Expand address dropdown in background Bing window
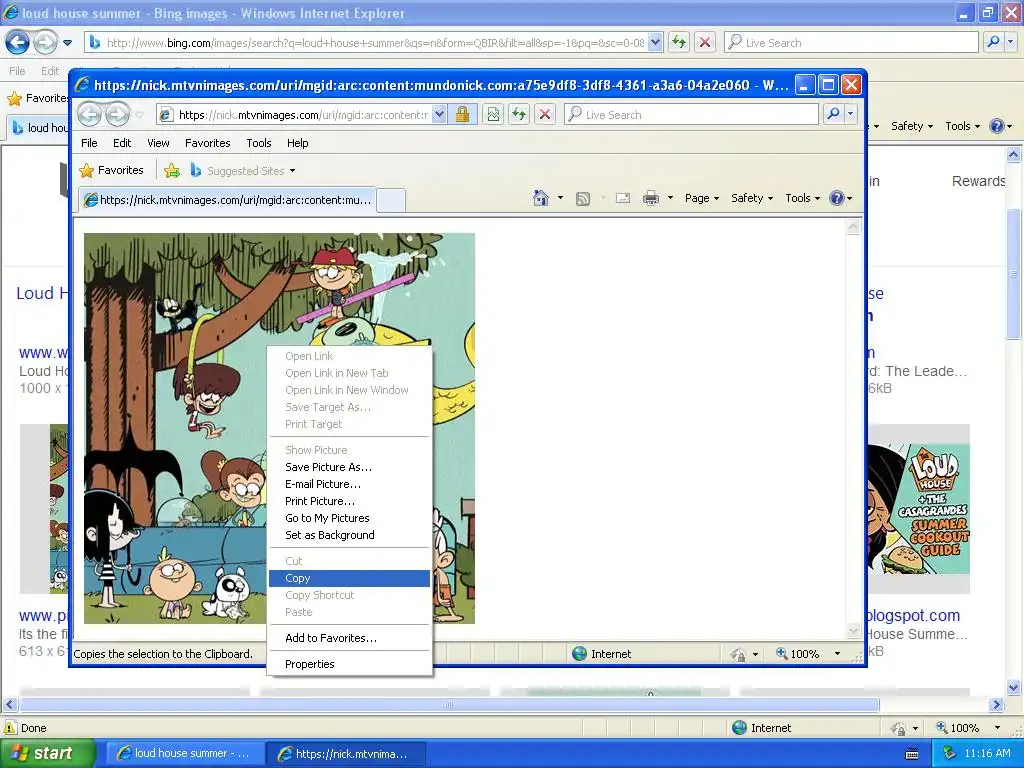 tap(656, 42)
